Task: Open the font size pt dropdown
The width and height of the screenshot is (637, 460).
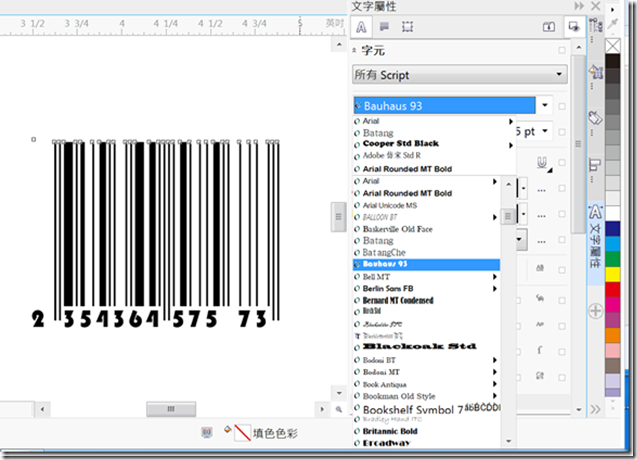Action: point(545,131)
